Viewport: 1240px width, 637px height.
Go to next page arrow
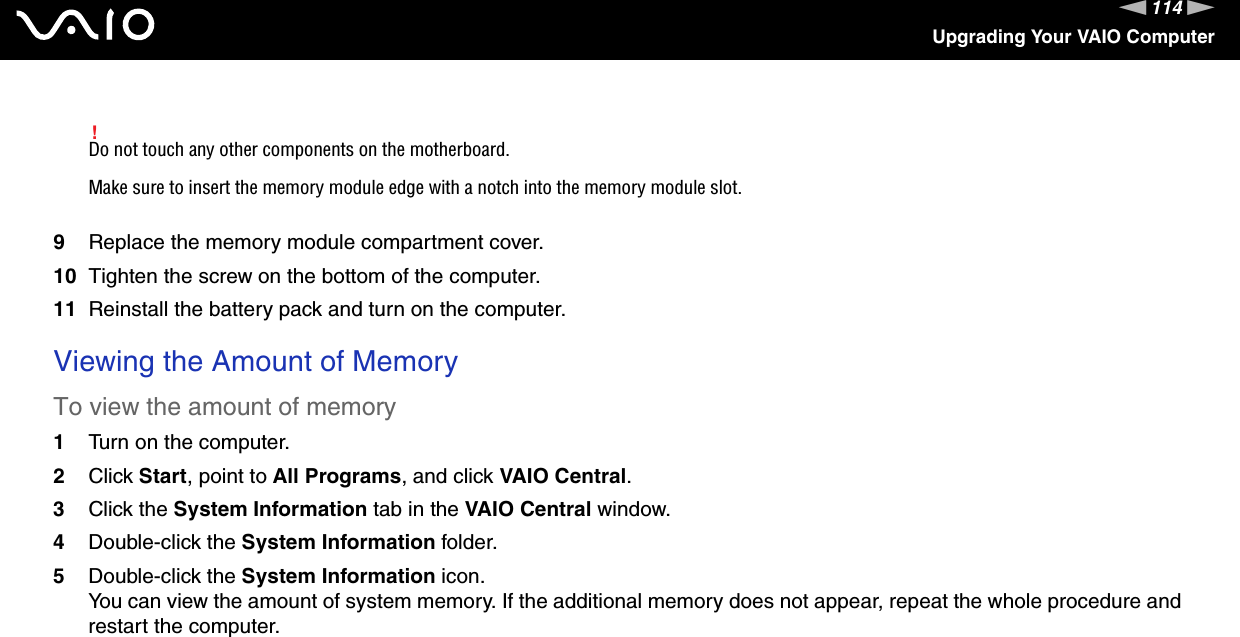point(1202,9)
